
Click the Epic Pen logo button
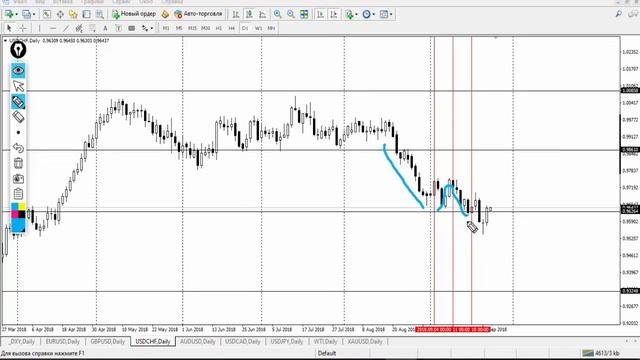pos(18,50)
